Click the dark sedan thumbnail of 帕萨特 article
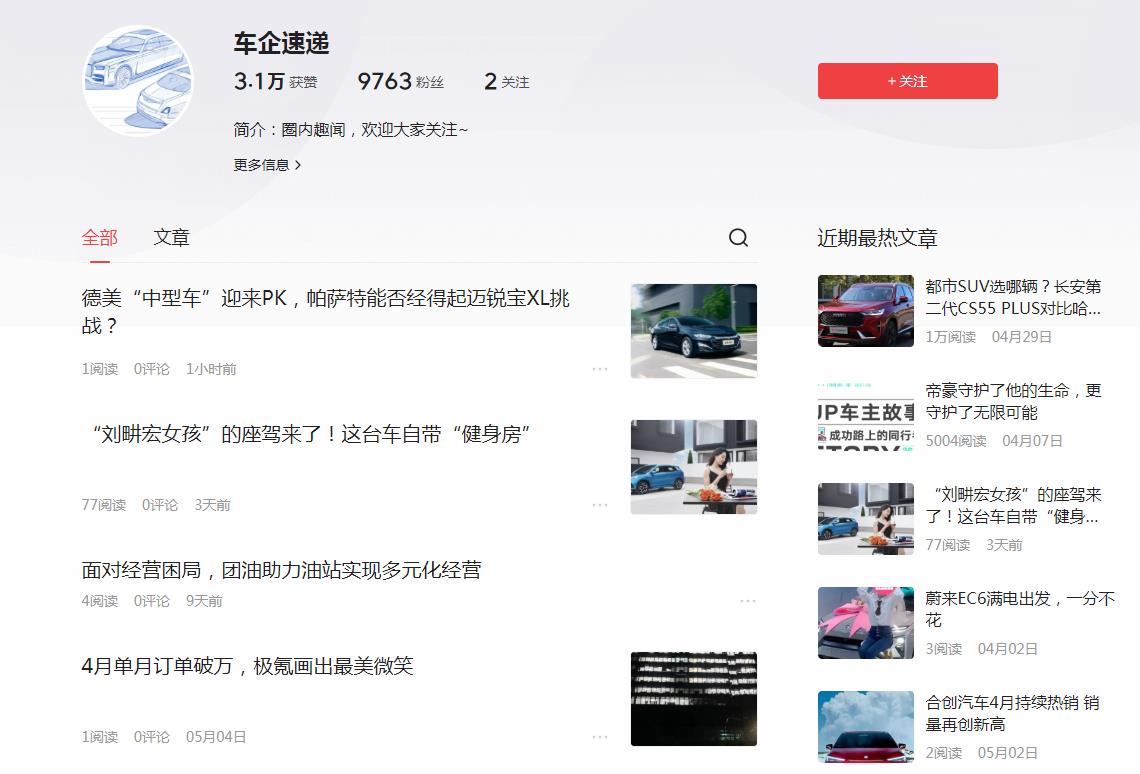 pos(694,331)
